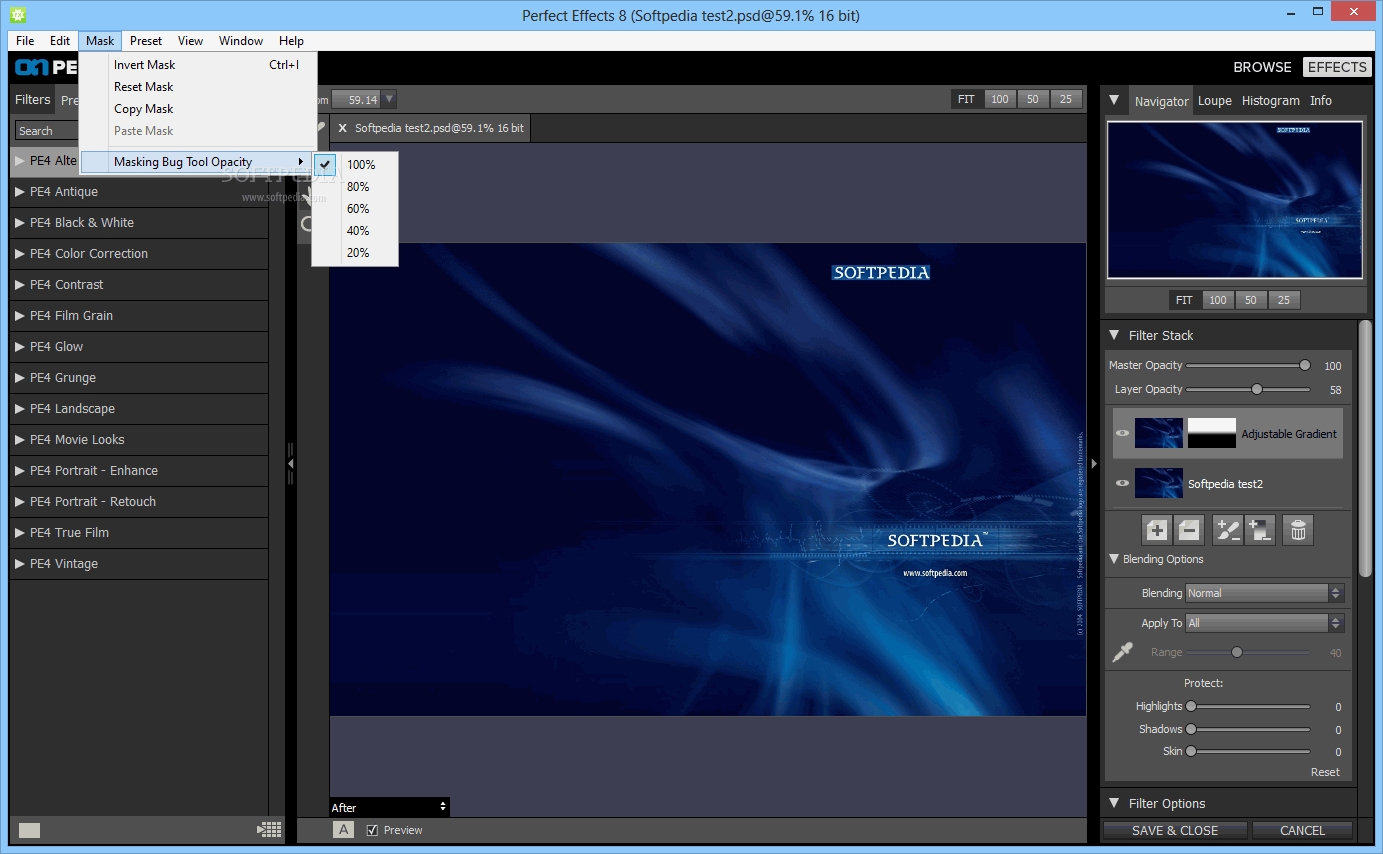Click the add gradient mask icon

[x=1260, y=530]
